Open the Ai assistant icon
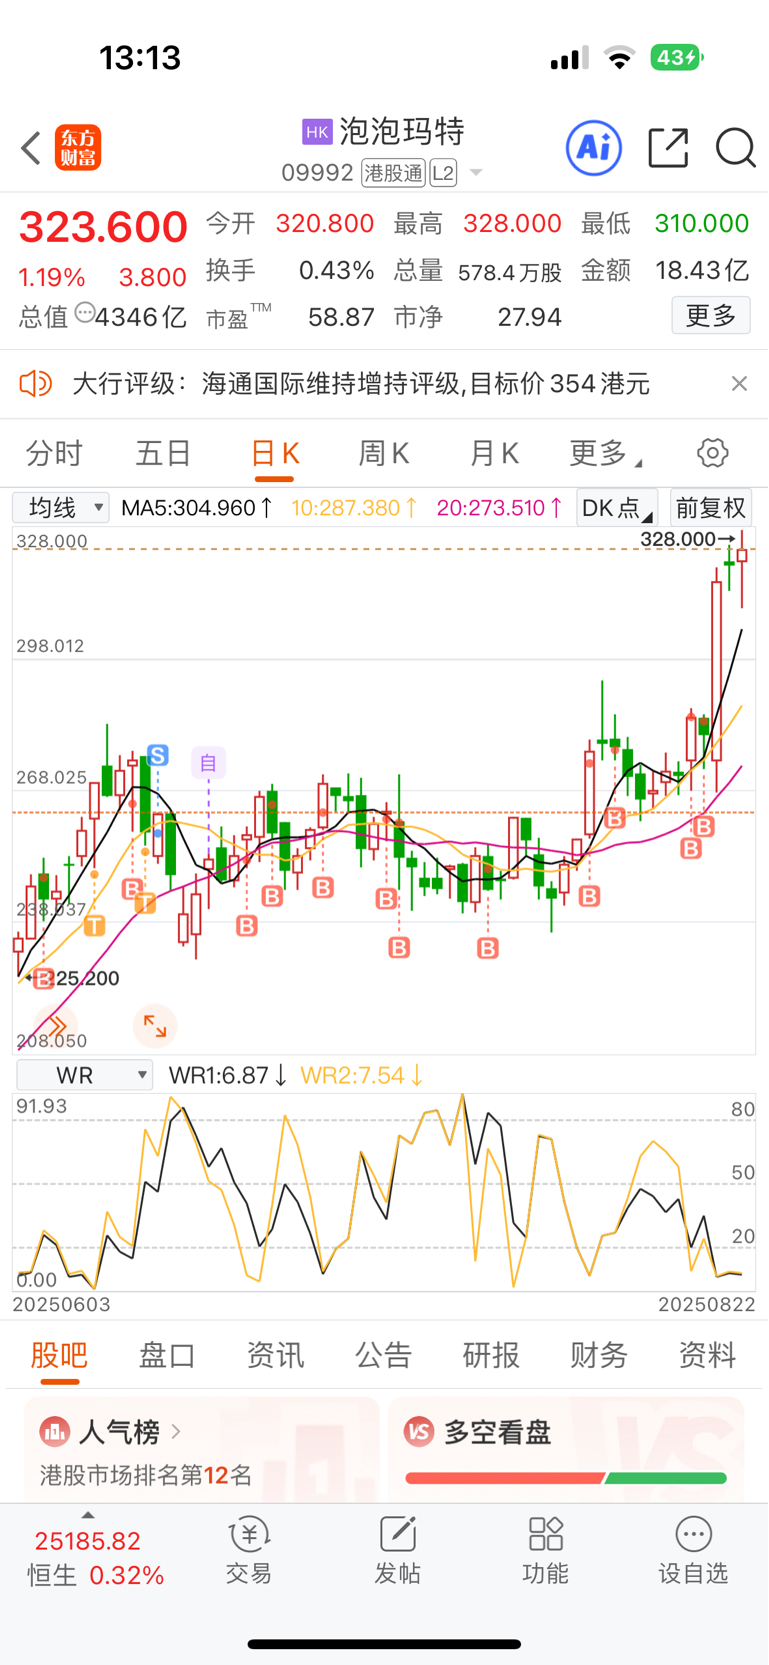 tap(594, 148)
